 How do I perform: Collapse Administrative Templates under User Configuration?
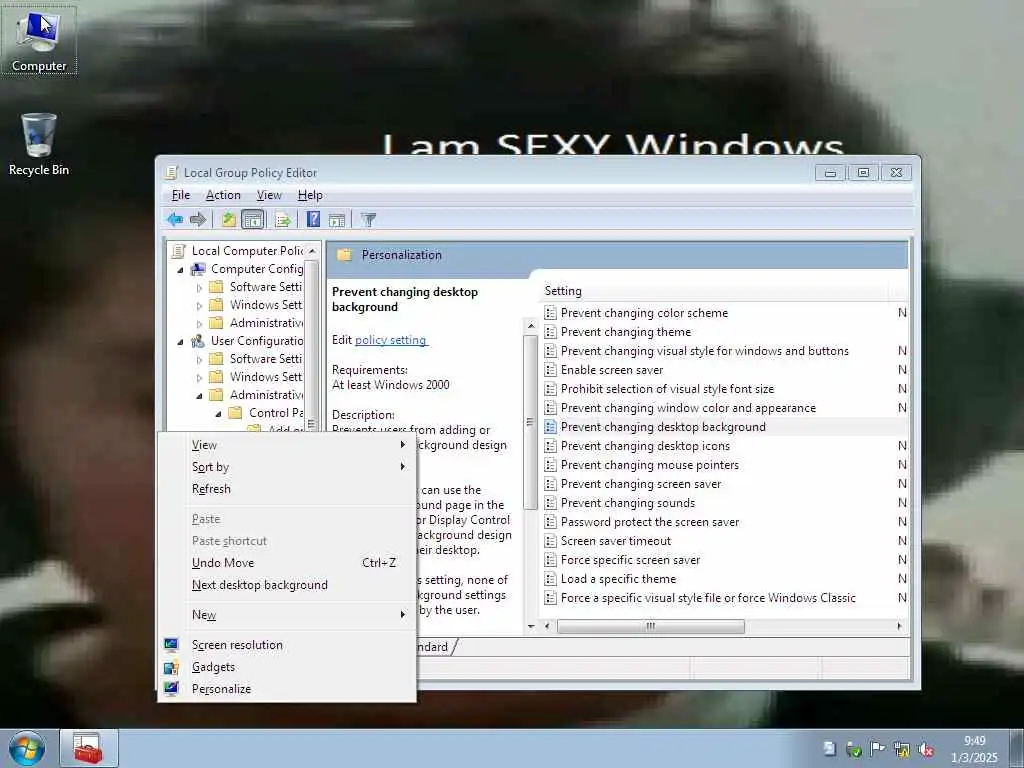click(199, 396)
